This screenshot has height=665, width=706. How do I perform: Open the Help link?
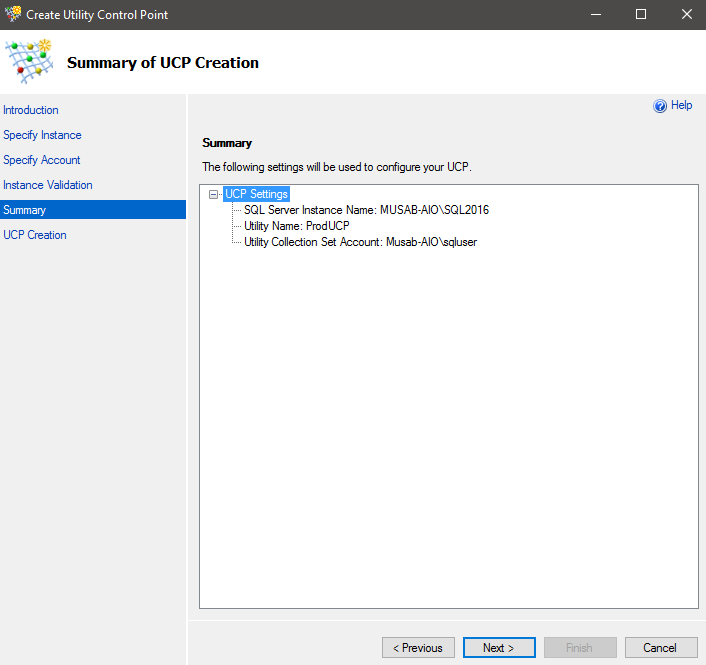tap(681, 105)
